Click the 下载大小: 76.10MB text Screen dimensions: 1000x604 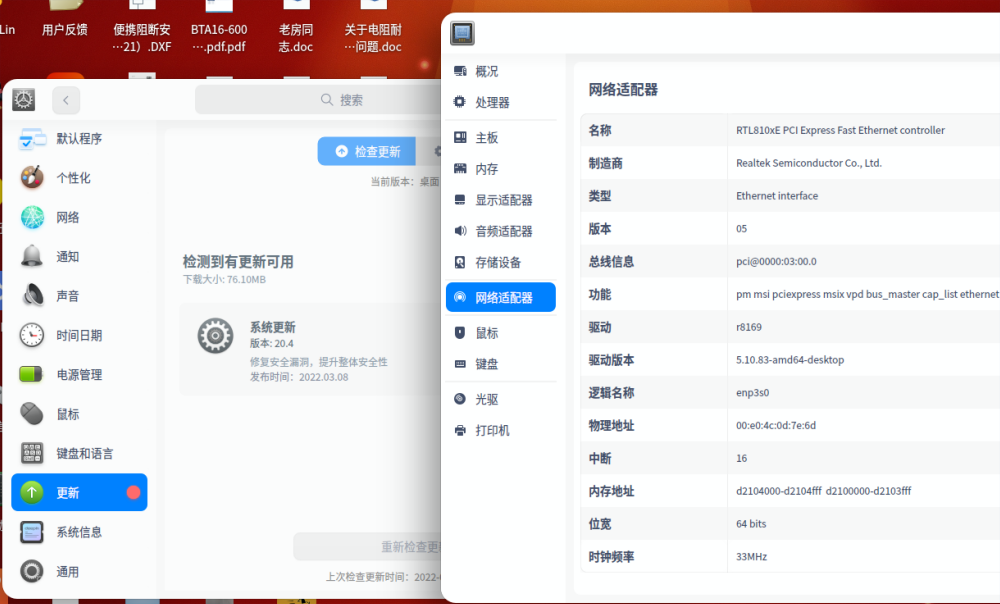(x=224, y=279)
